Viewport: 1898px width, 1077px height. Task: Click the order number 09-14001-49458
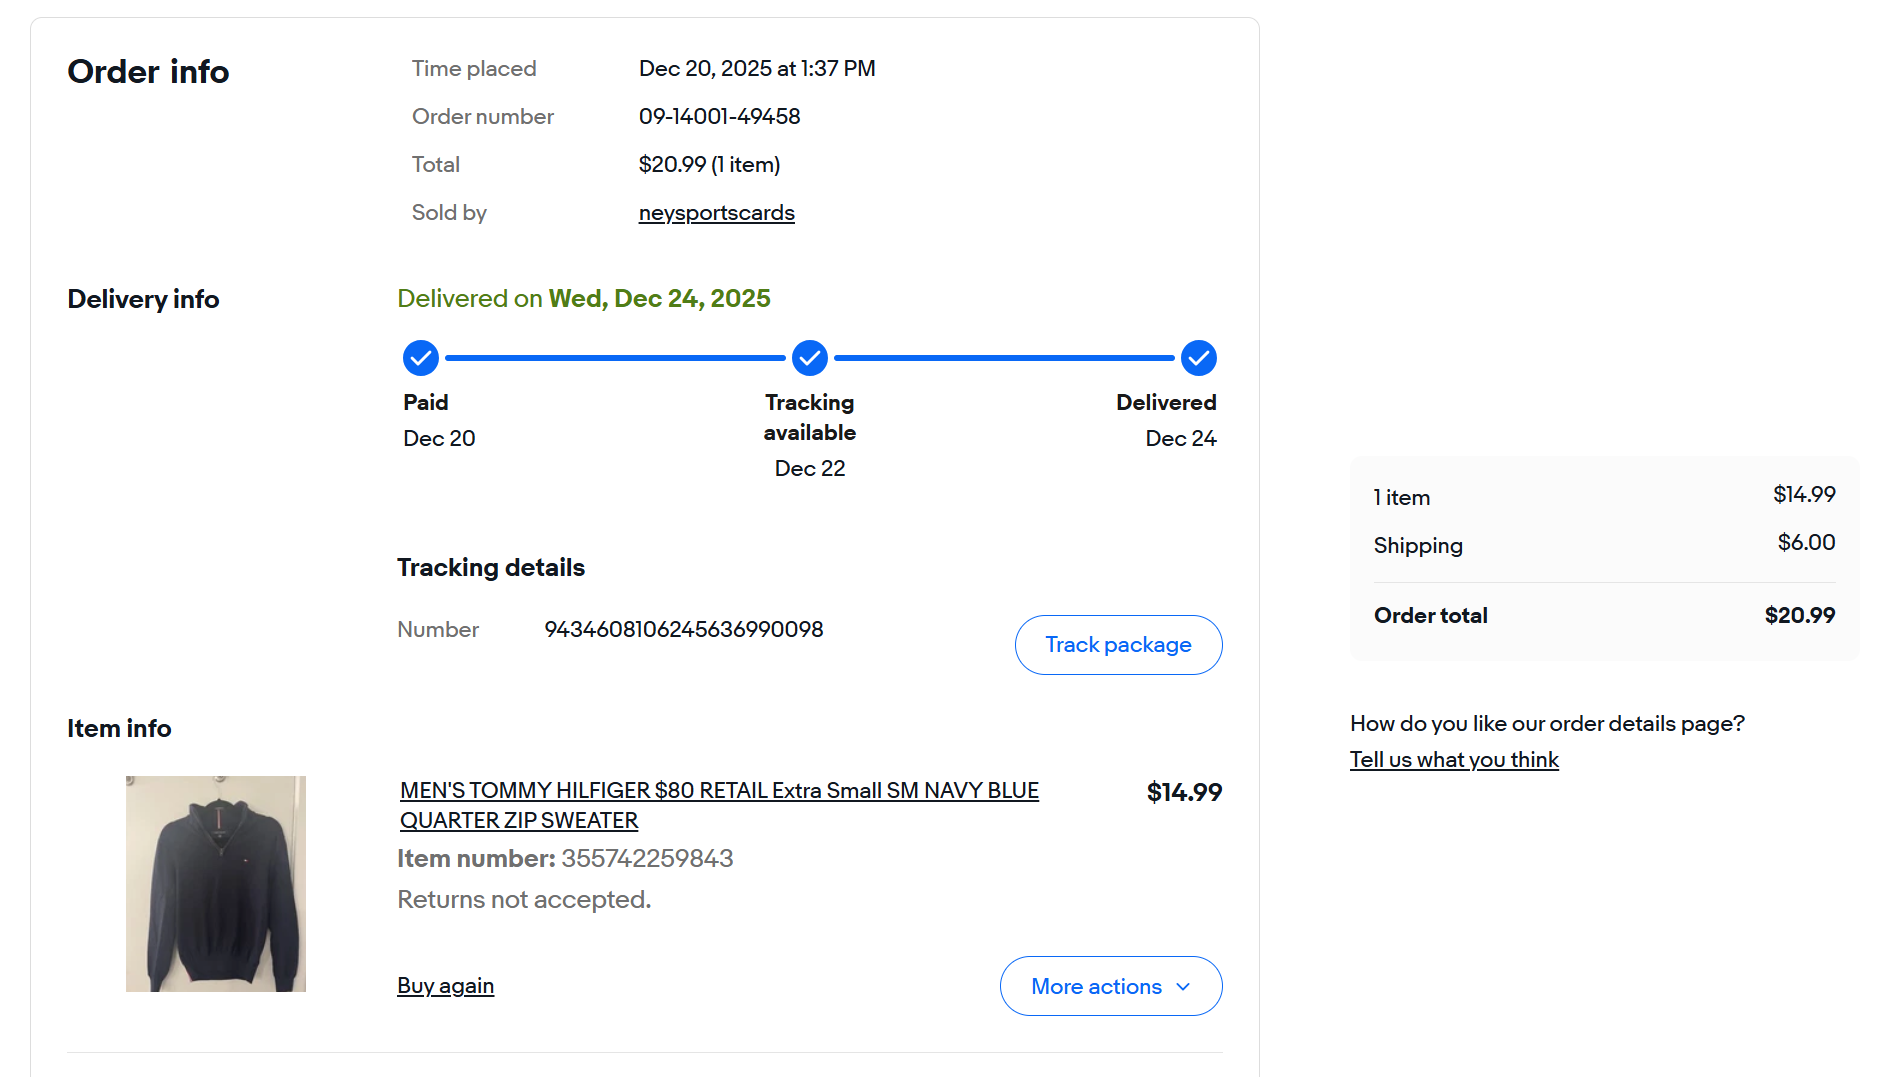tap(720, 117)
